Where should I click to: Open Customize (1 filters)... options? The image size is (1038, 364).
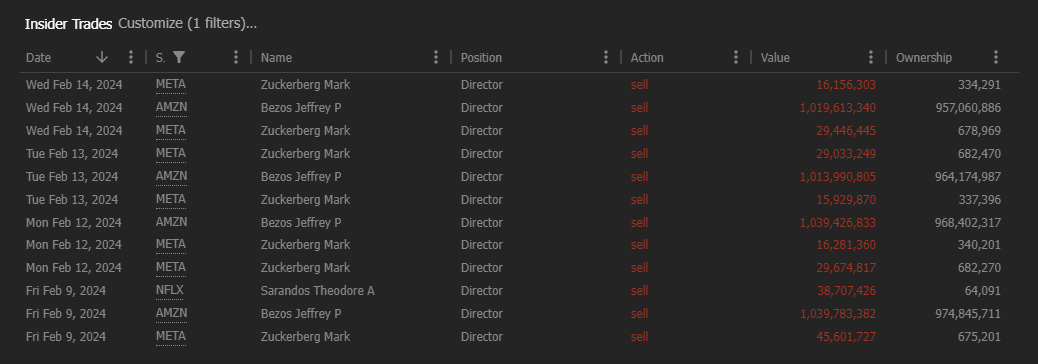[x=188, y=24]
